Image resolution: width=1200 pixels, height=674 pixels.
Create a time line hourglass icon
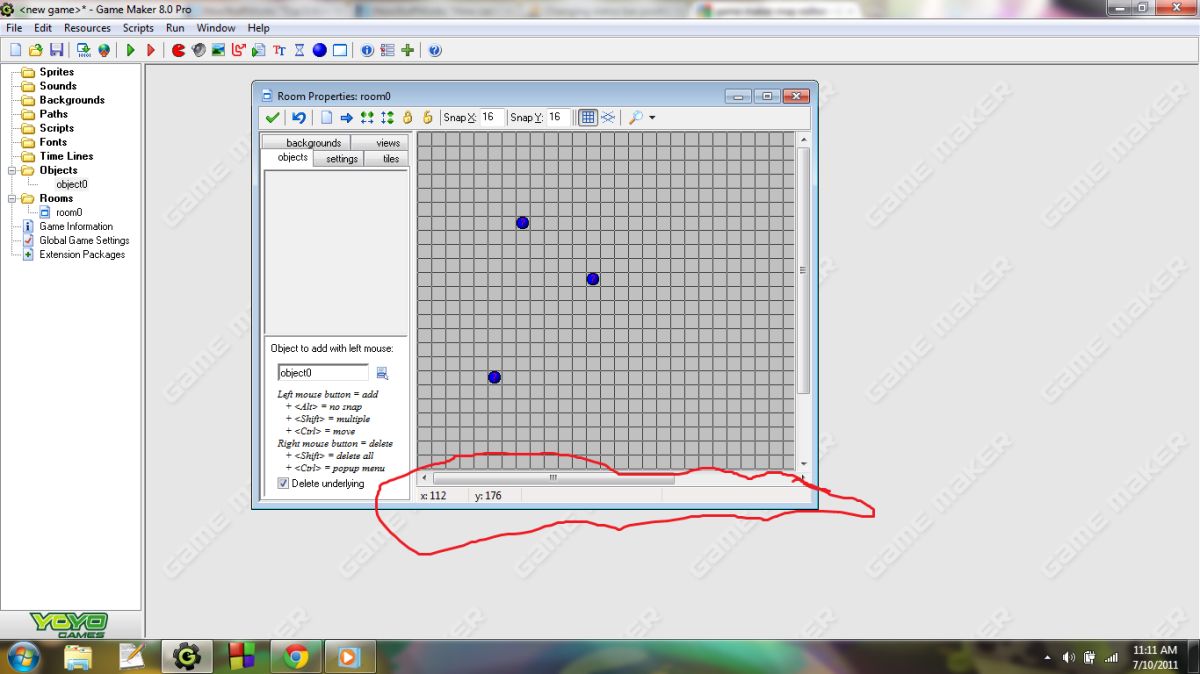pyautogui.click(x=299, y=50)
